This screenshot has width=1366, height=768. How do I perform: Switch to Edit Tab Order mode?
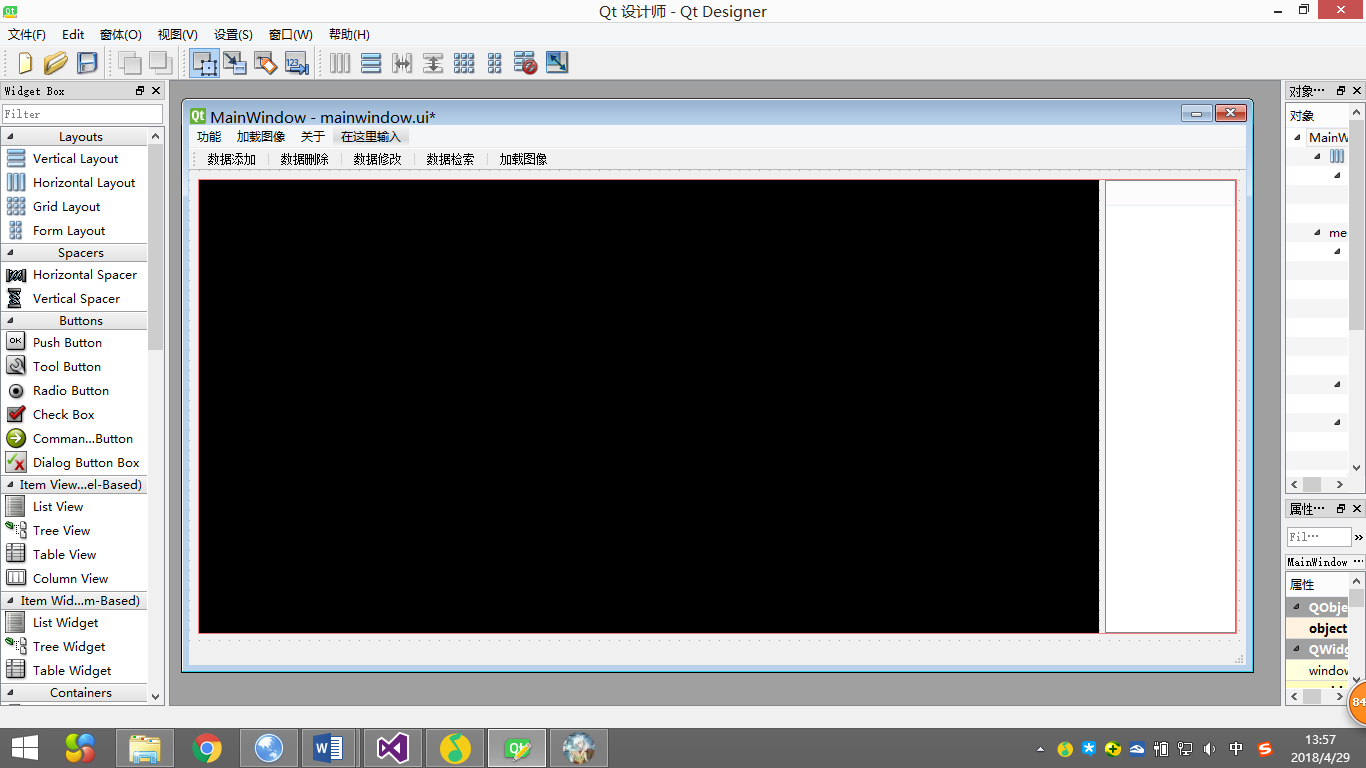coord(297,63)
